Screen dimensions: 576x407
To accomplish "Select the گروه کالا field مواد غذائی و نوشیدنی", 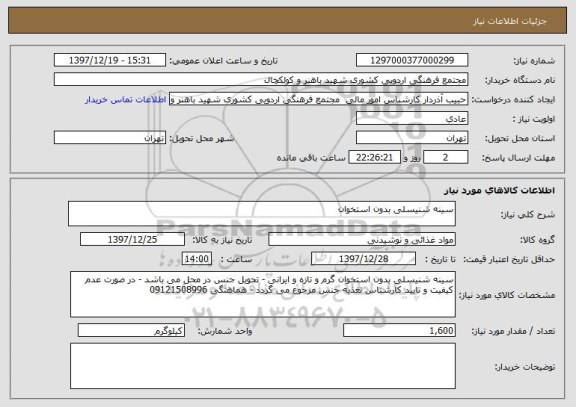I will [x=362, y=239].
